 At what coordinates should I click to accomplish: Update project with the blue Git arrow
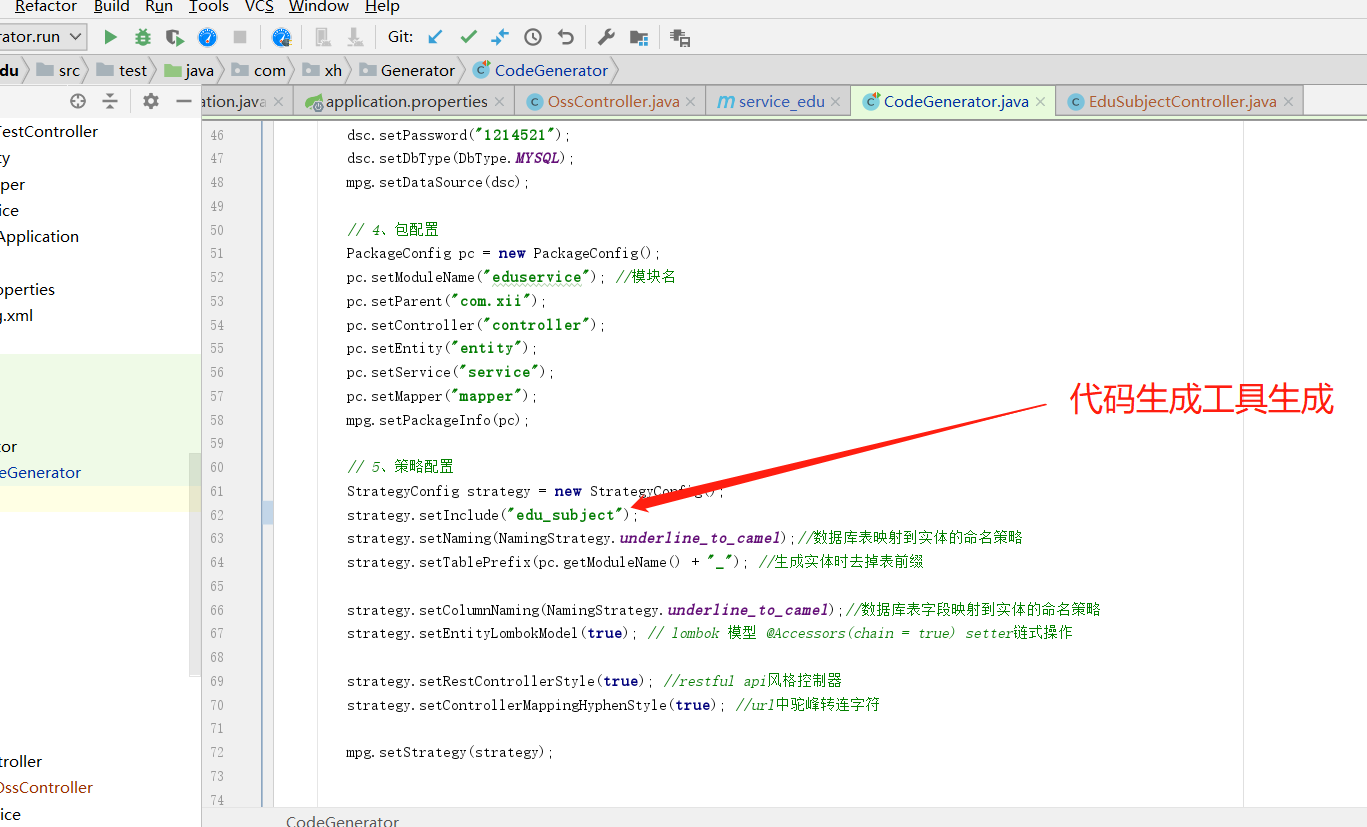click(436, 37)
